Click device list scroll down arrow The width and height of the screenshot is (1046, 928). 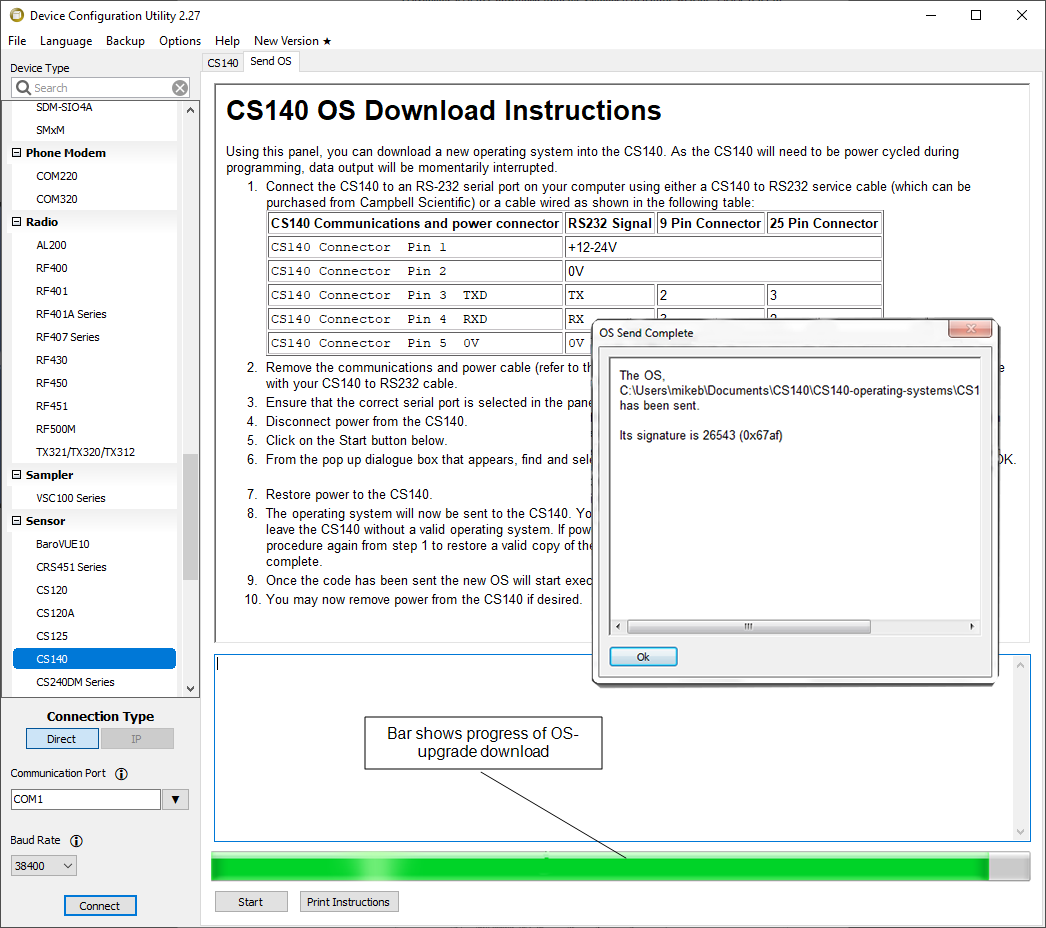tap(191, 689)
